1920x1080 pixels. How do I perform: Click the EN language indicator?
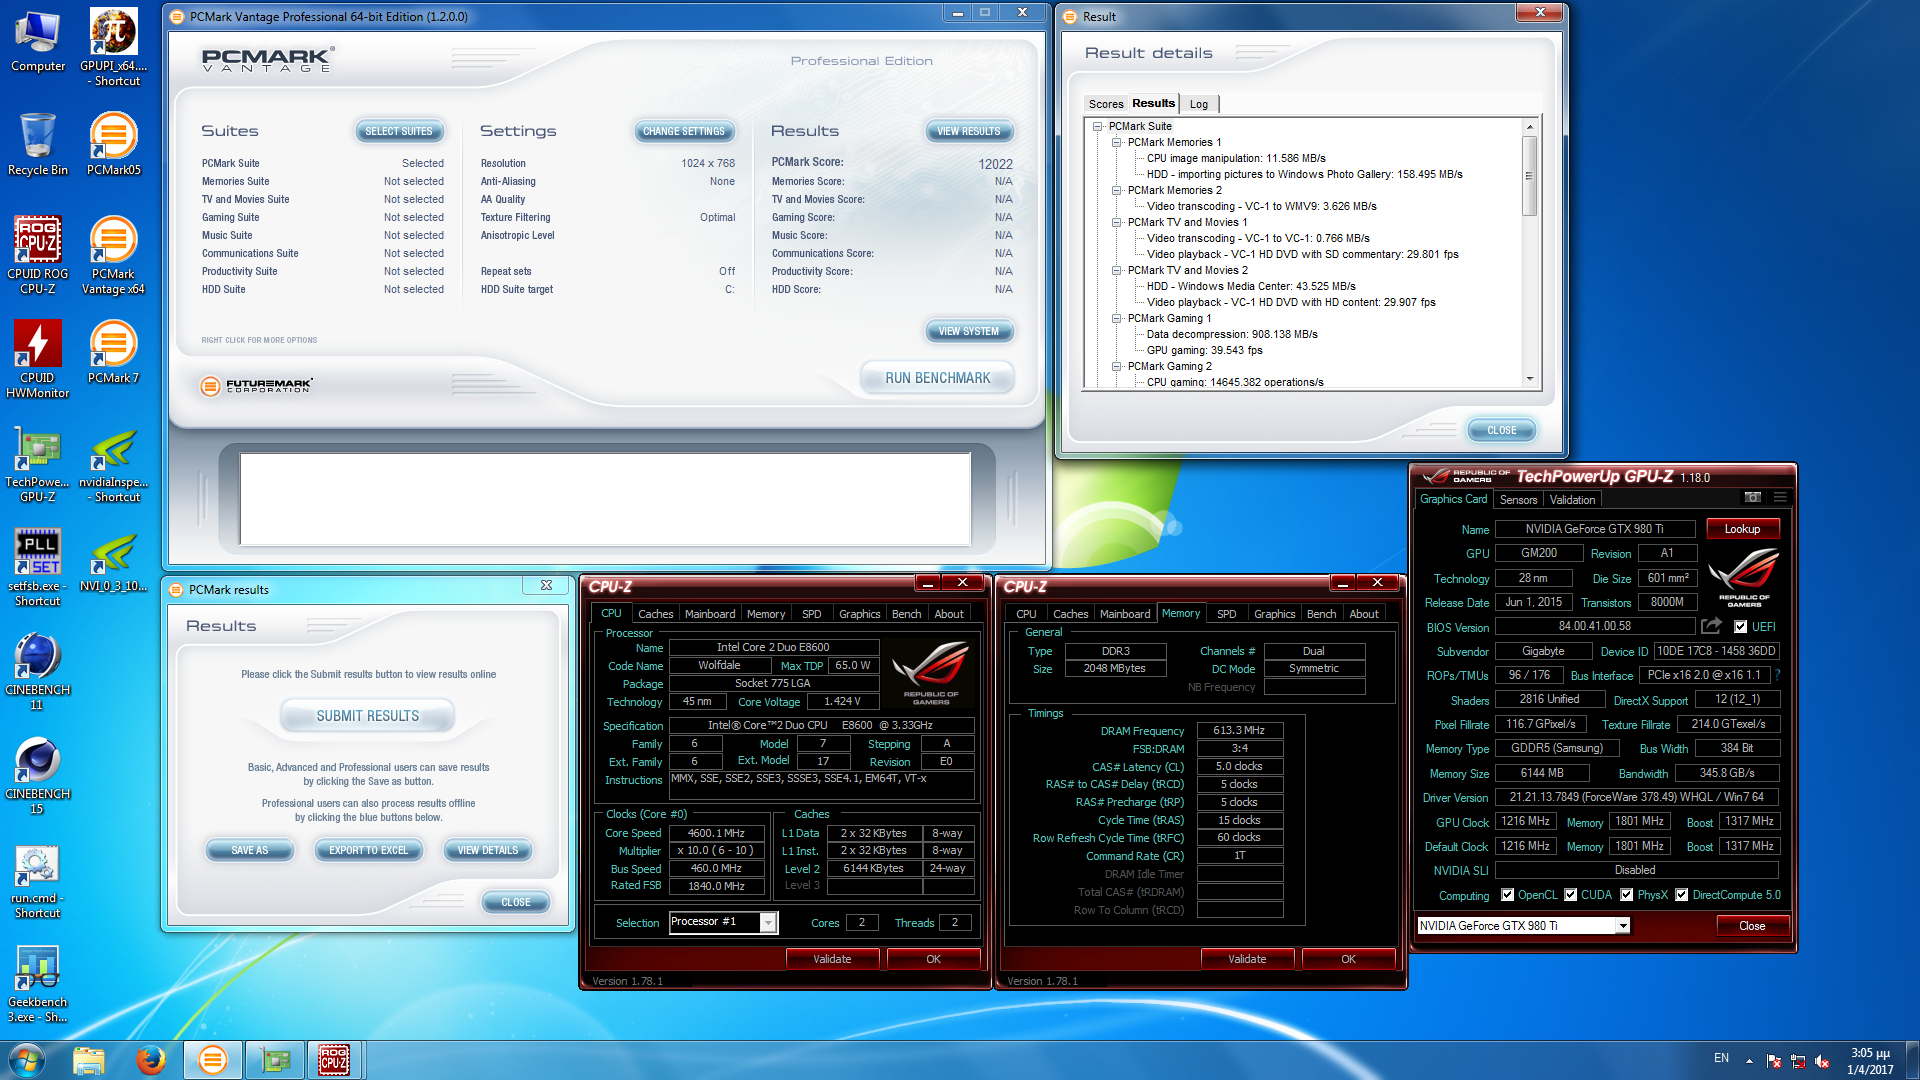pyautogui.click(x=1721, y=1057)
